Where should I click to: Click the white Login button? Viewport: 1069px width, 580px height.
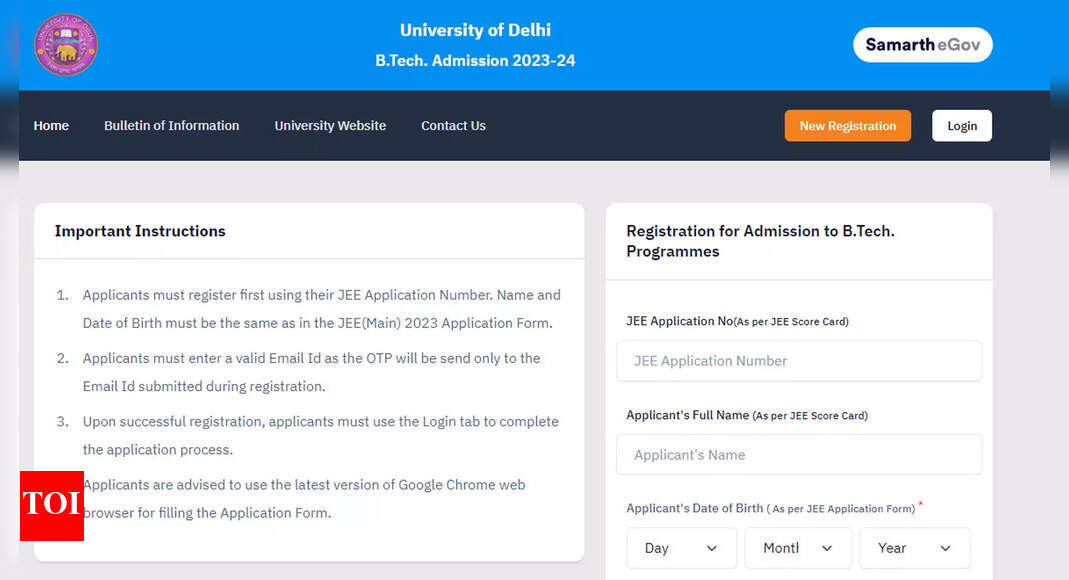point(962,125)
